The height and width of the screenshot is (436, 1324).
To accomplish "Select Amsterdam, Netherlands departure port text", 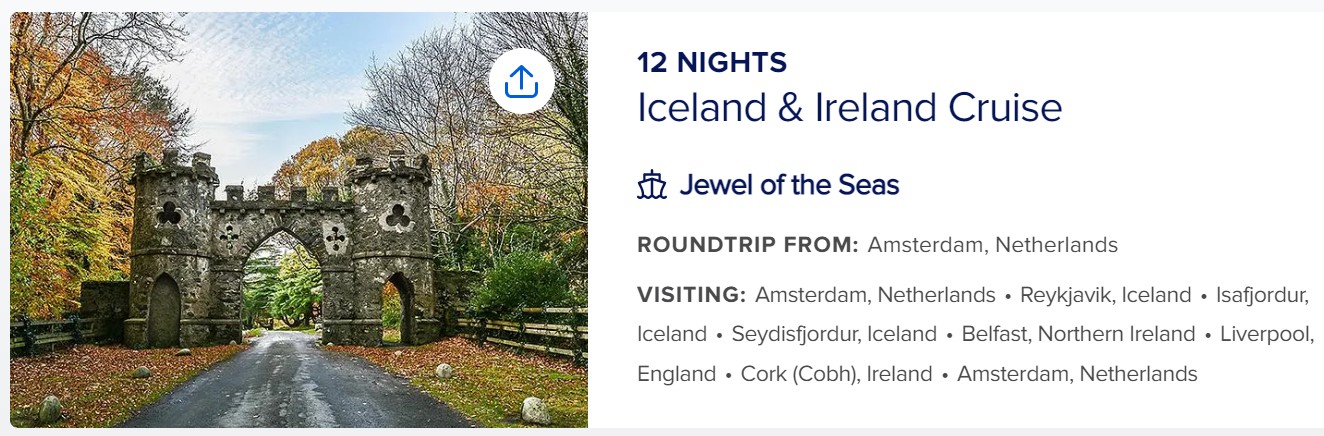I will click(x=993, y=245).
